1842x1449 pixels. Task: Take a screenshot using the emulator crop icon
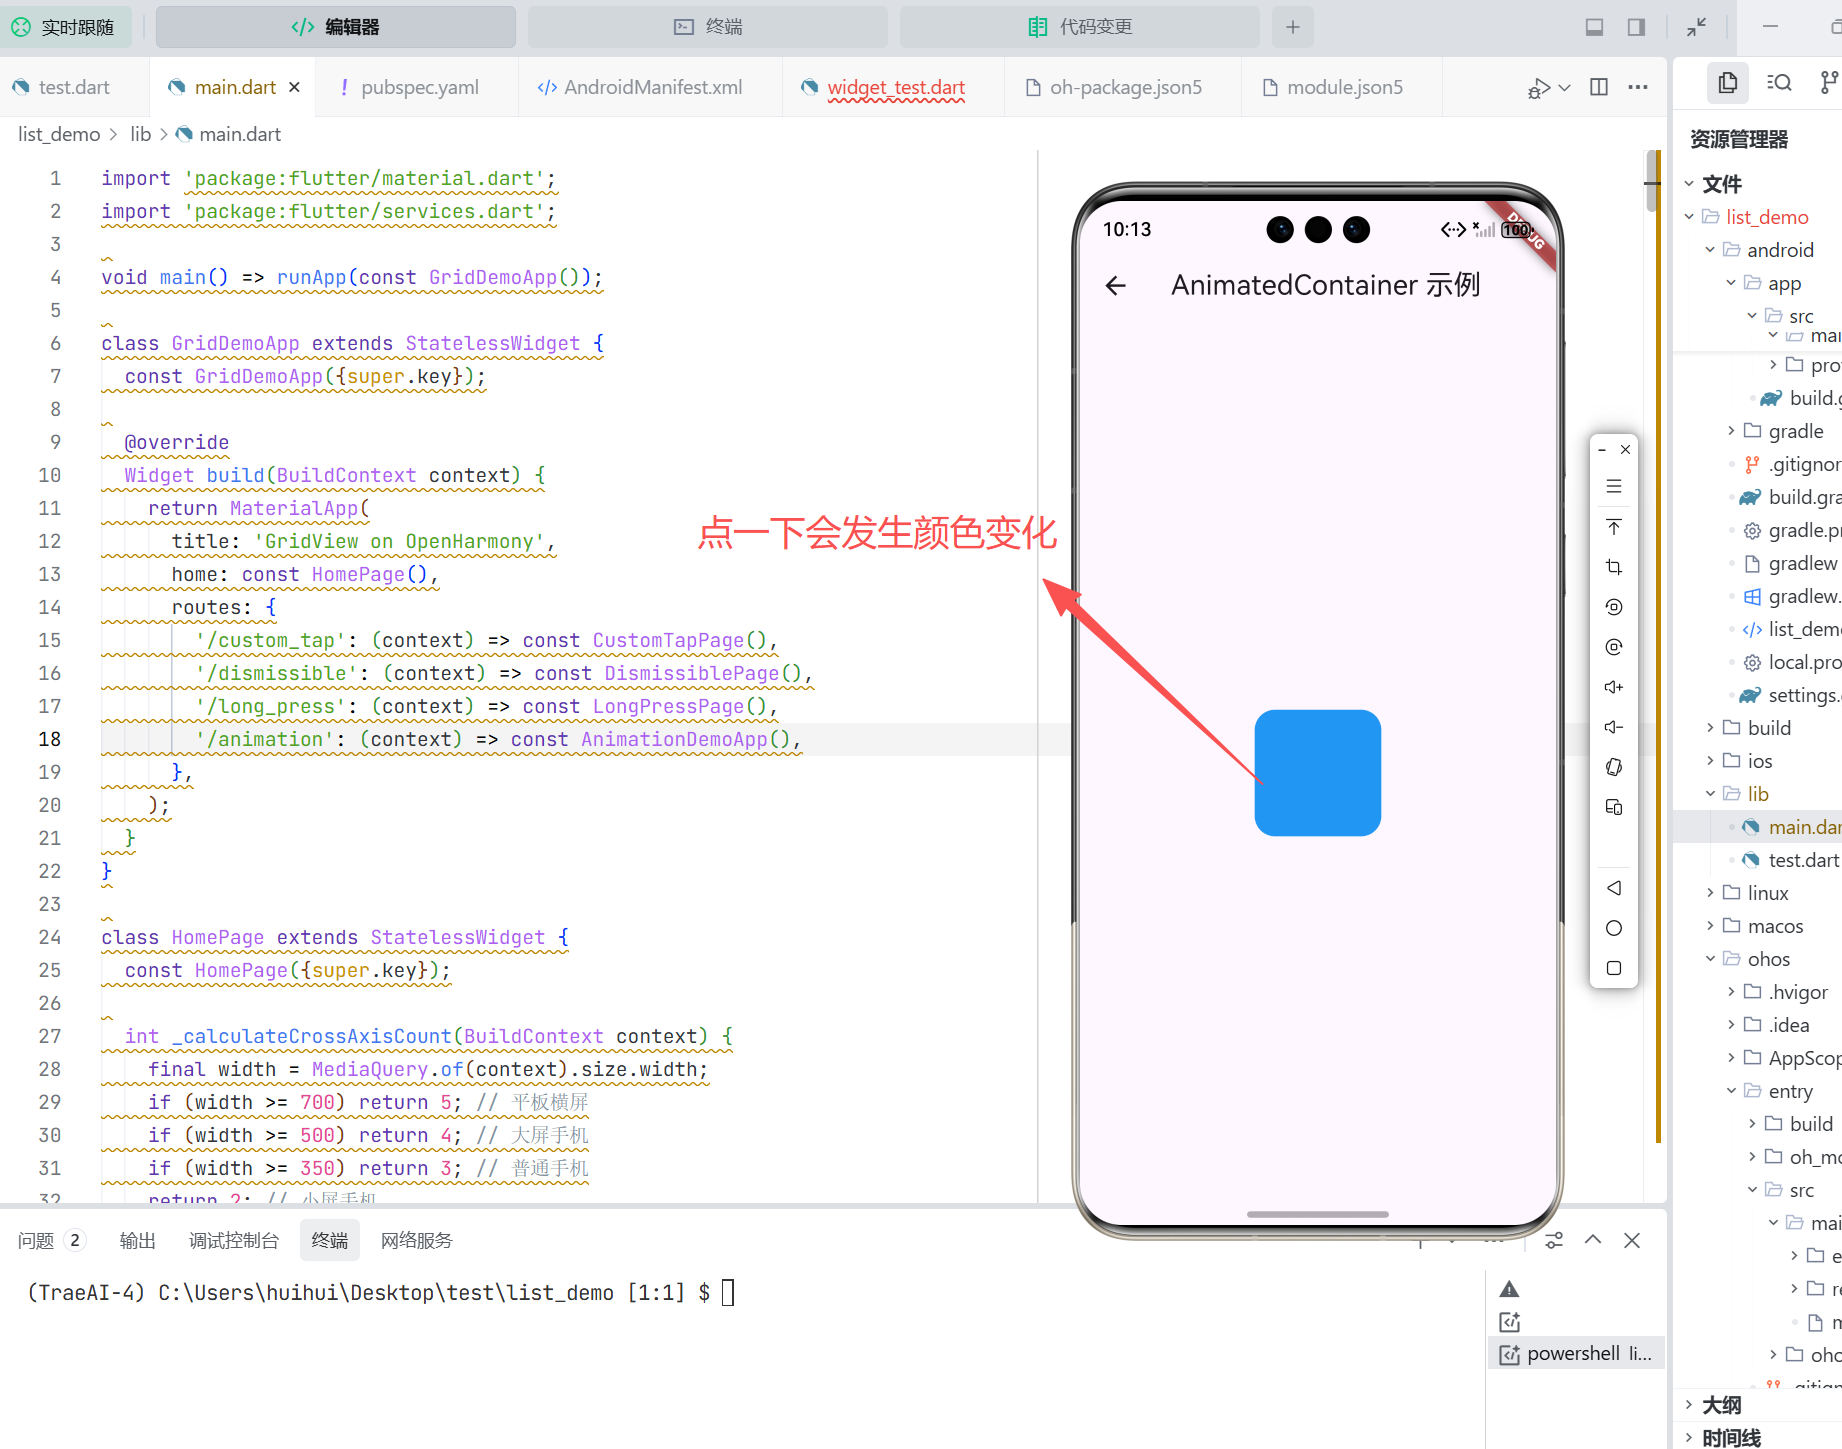(1613, 566)
